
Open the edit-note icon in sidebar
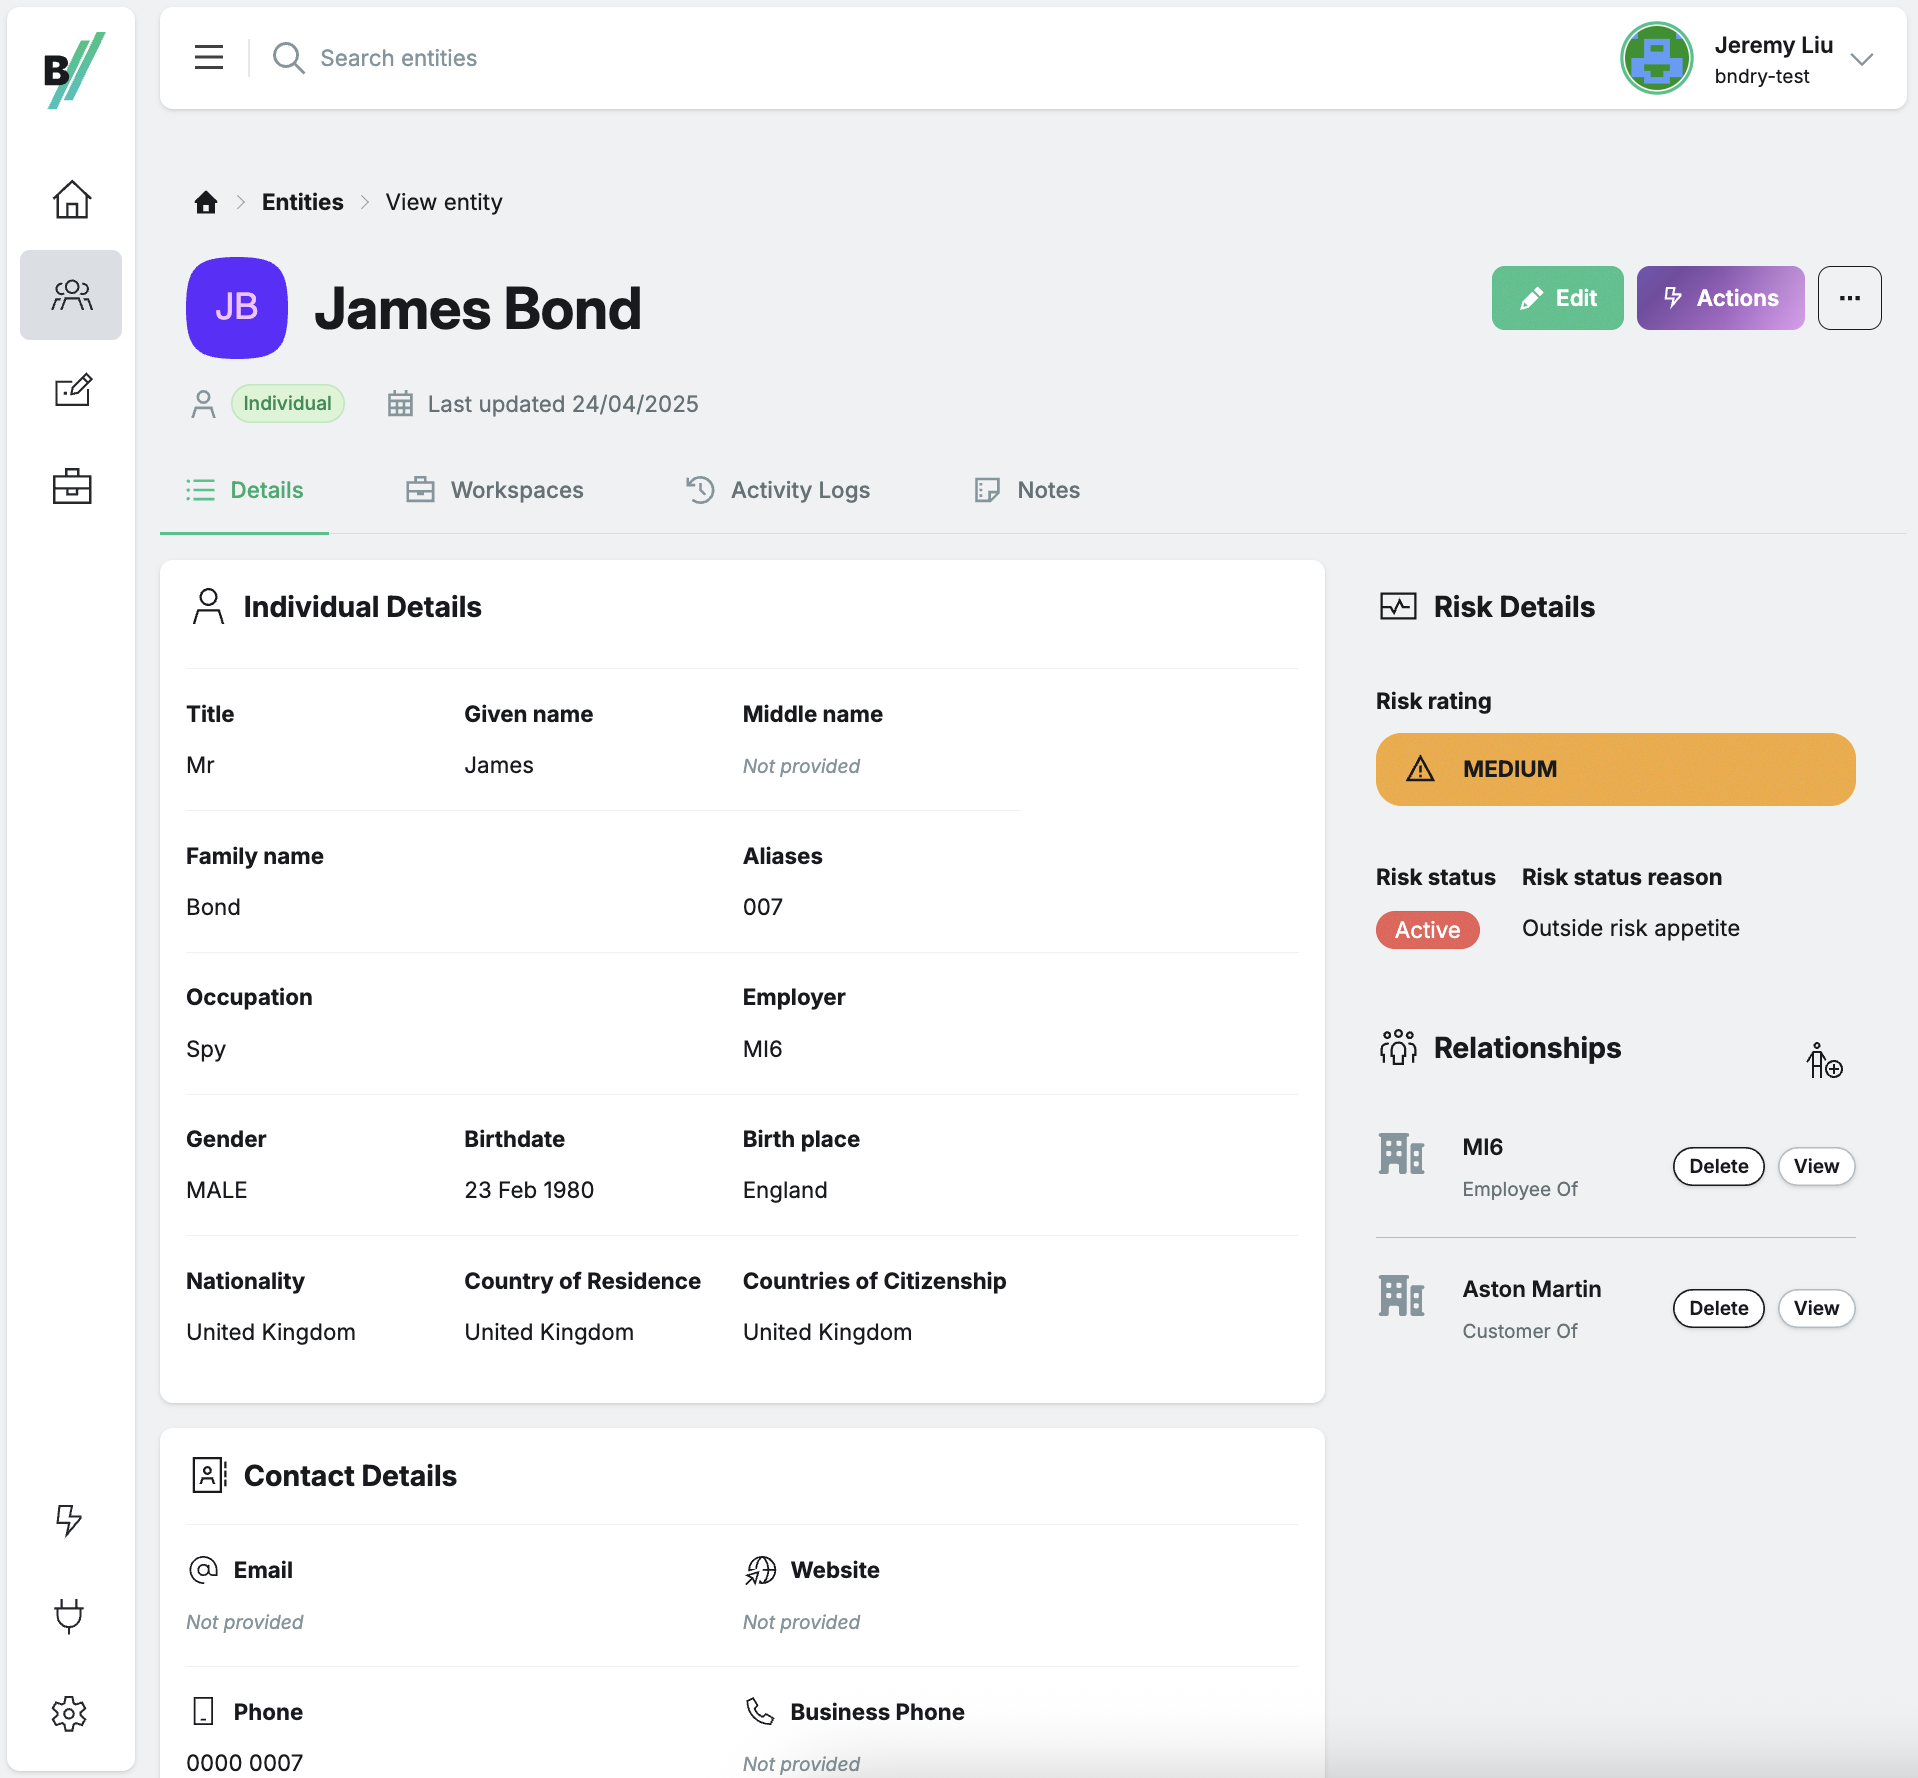72,390
